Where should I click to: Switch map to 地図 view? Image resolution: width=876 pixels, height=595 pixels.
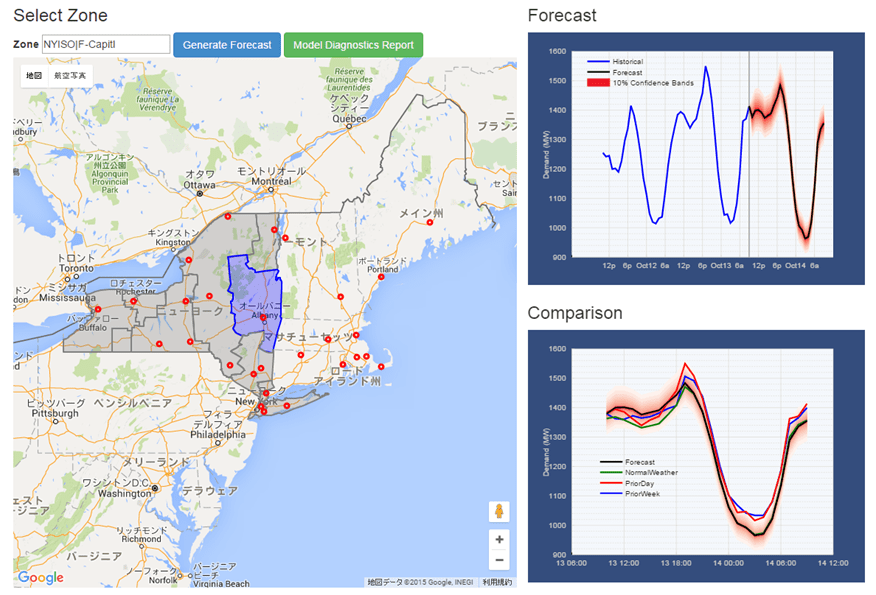(34, 75)
